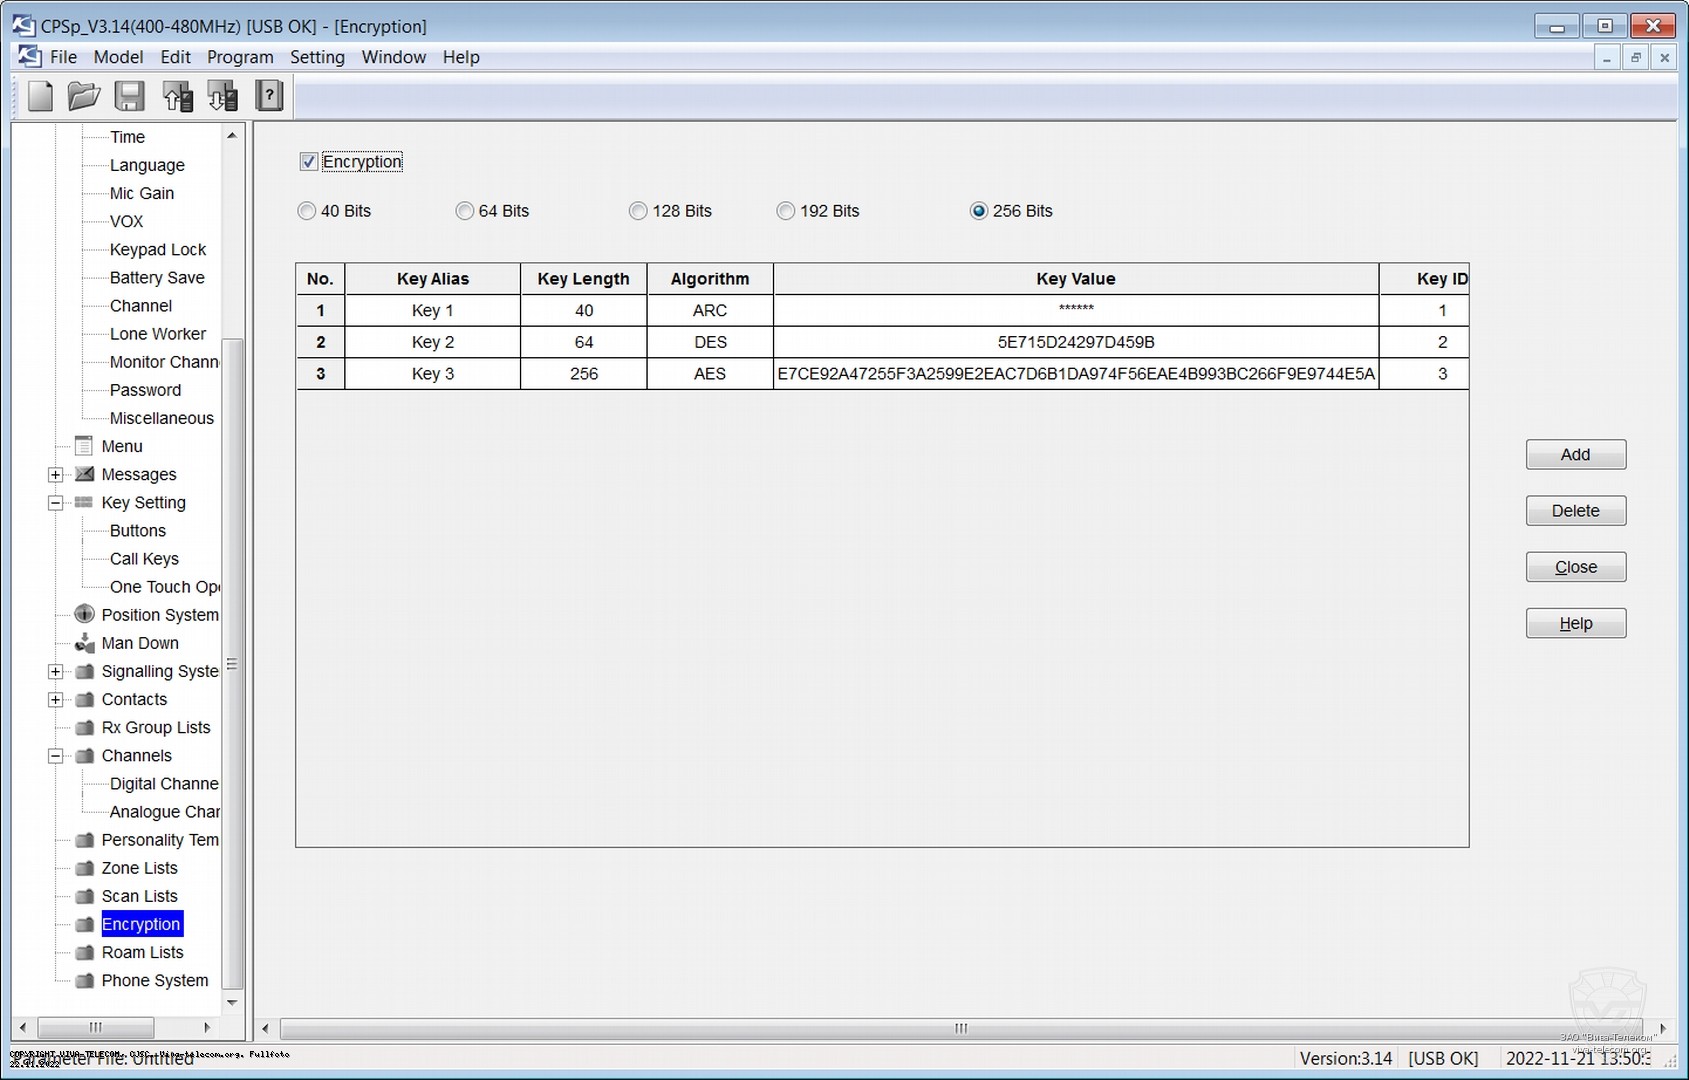
Task: Click the radio icon with up arrow
Action: click(x=178, y=96)
